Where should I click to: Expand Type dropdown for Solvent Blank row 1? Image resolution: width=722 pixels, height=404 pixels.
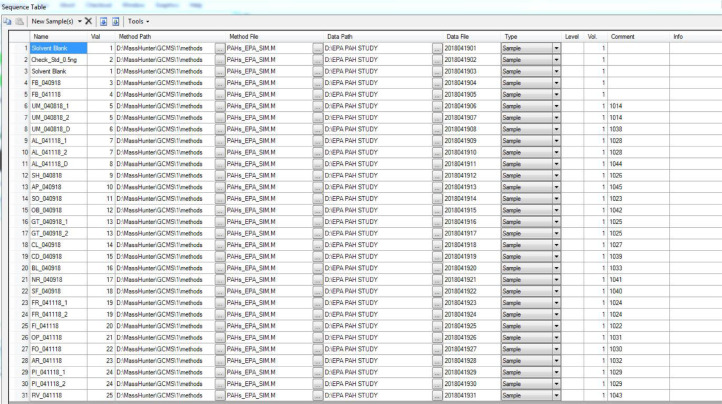coord(556,48)
